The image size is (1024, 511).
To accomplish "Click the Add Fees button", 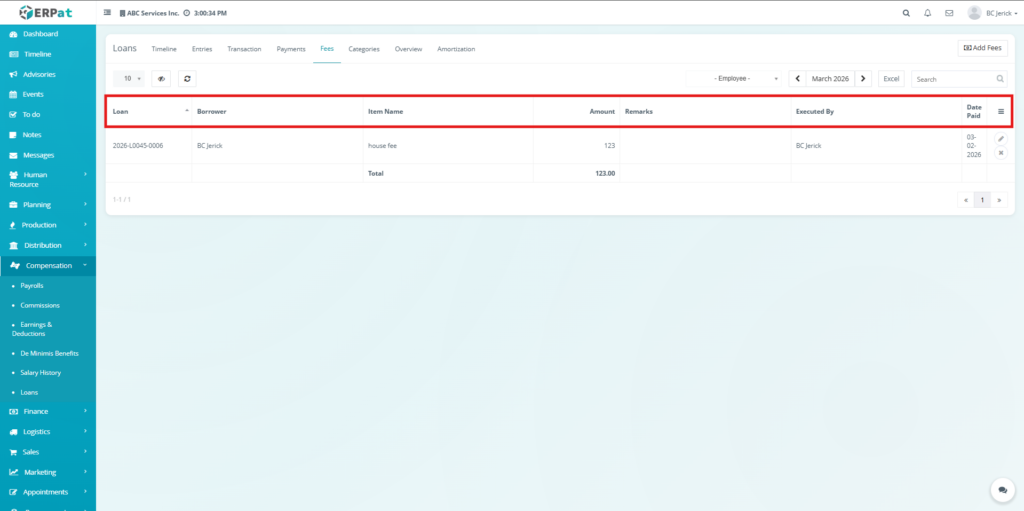I will pos(982,48).
